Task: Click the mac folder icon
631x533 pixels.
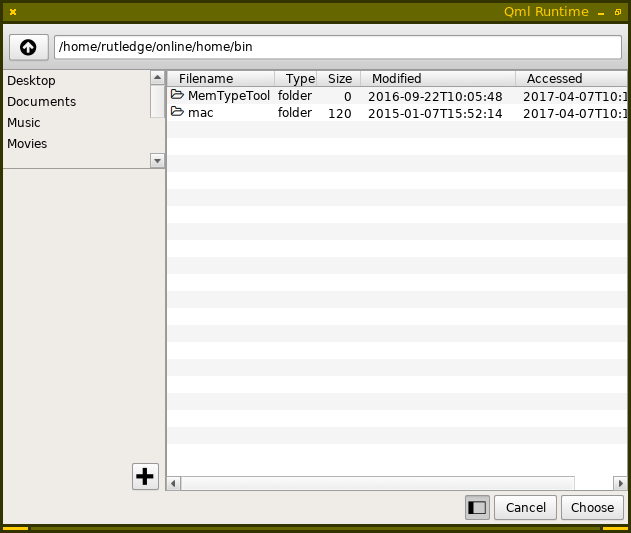Action: tap(177, 113)
